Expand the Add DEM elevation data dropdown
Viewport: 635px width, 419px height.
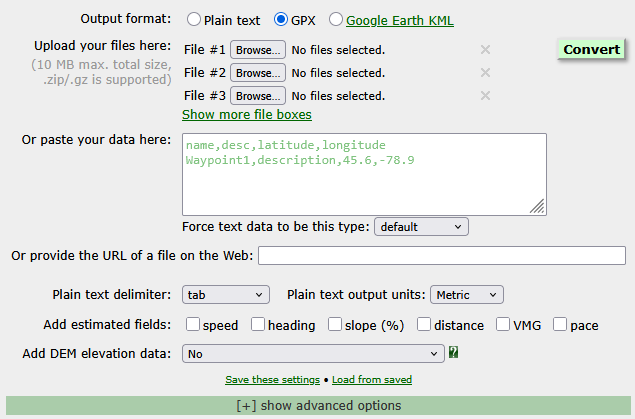313,354
